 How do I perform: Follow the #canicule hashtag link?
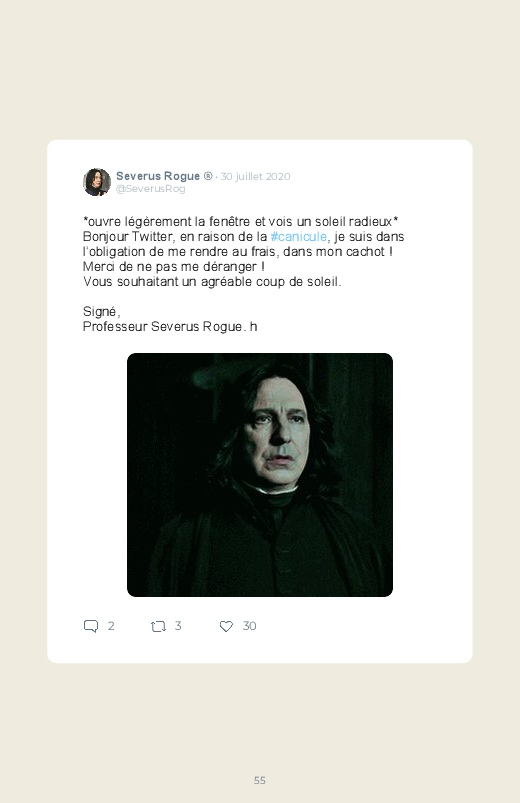point(298,237)
